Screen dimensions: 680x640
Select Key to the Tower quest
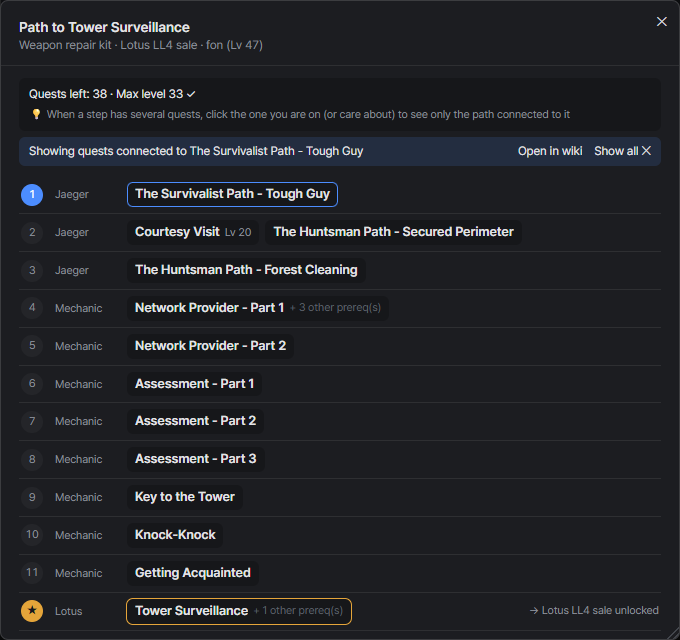pos(185,497)
